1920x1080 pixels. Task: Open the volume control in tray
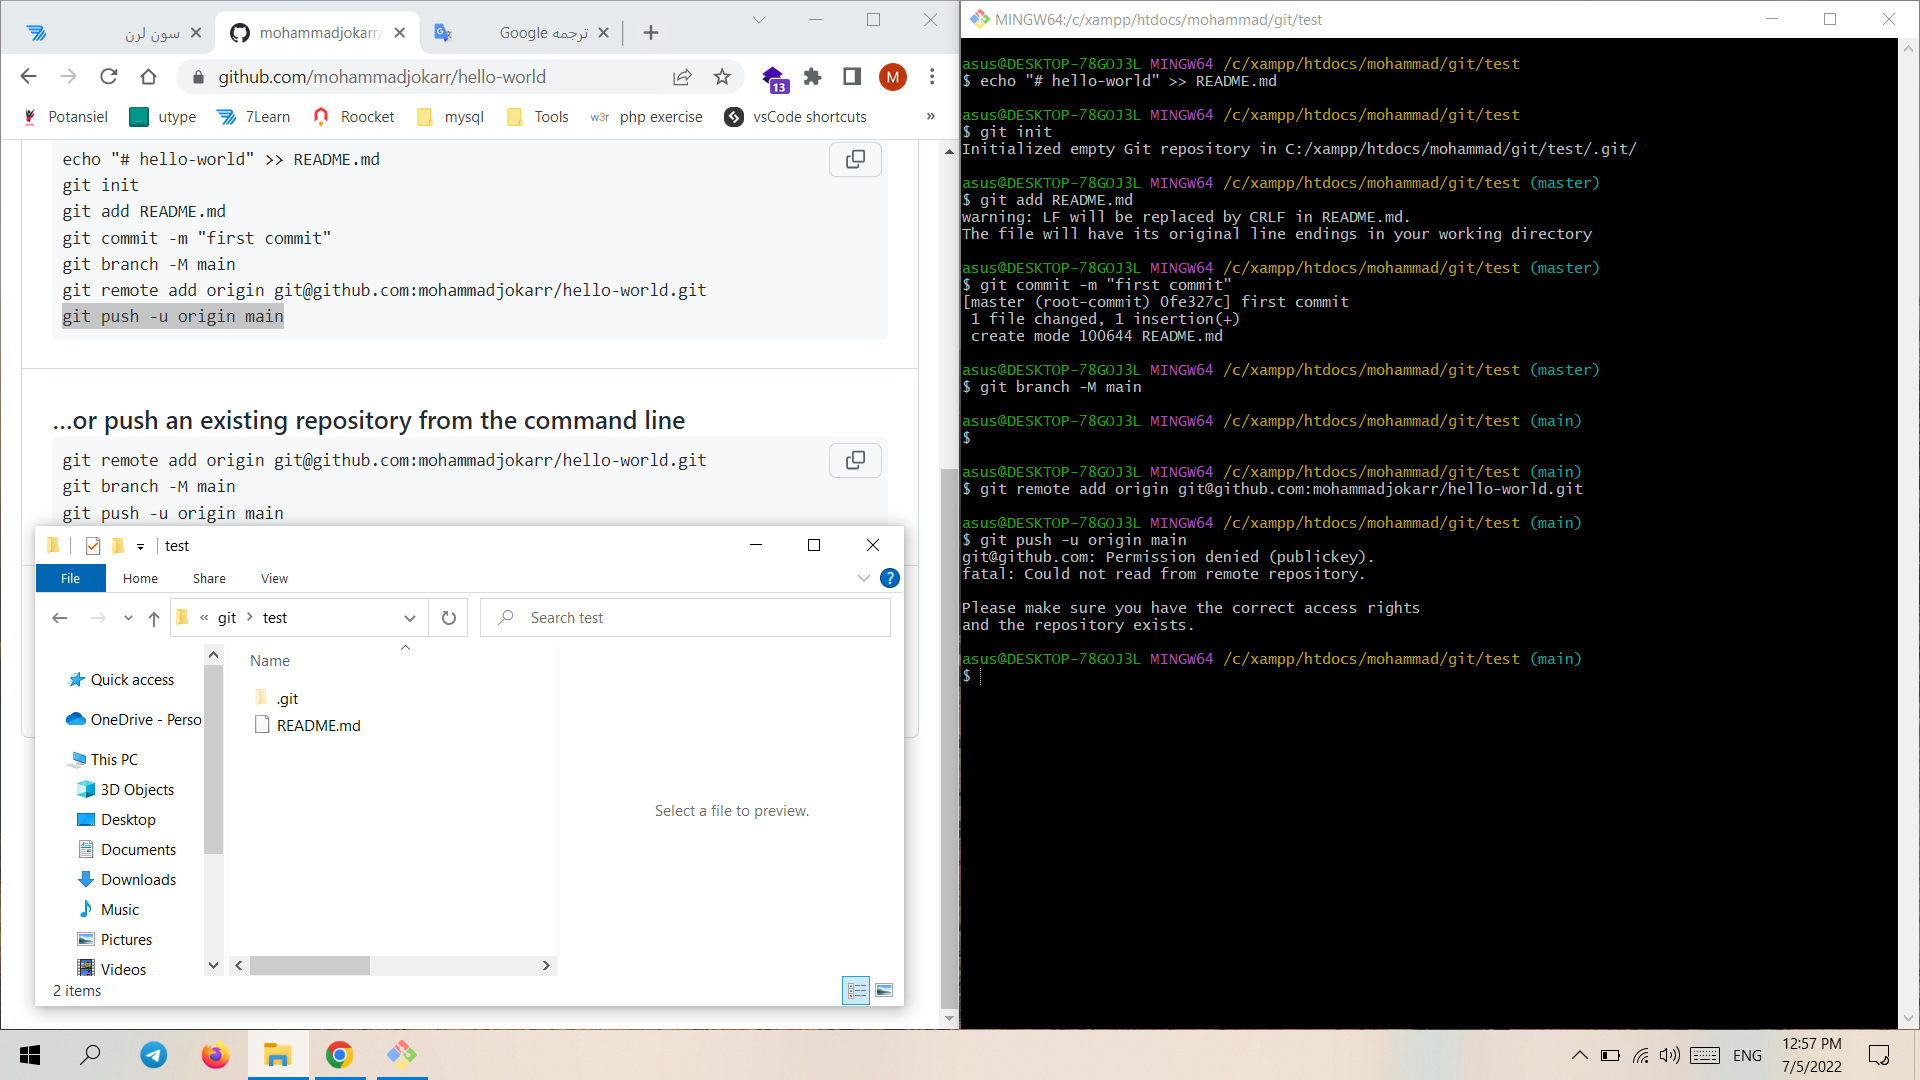pos(1669,1055)
